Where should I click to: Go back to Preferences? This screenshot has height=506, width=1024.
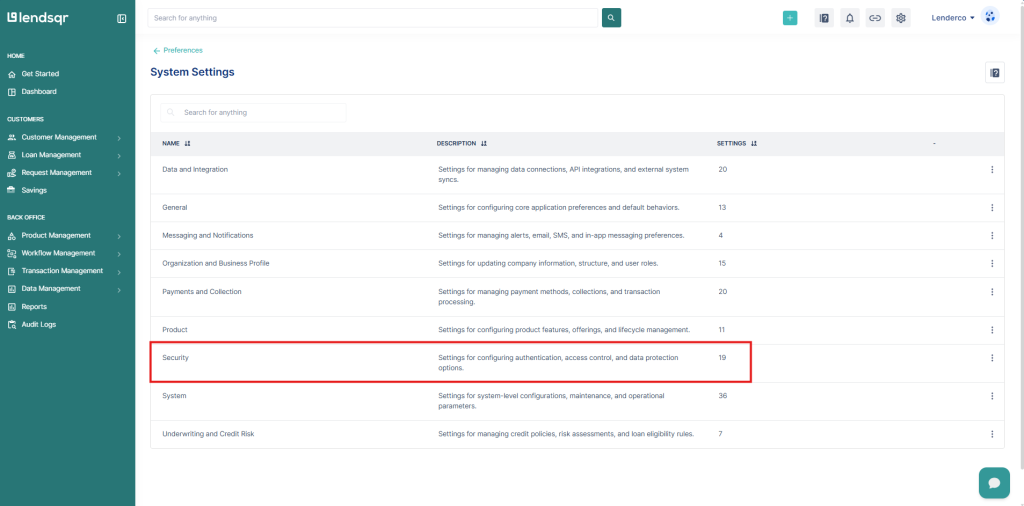[x=178, y=50]
